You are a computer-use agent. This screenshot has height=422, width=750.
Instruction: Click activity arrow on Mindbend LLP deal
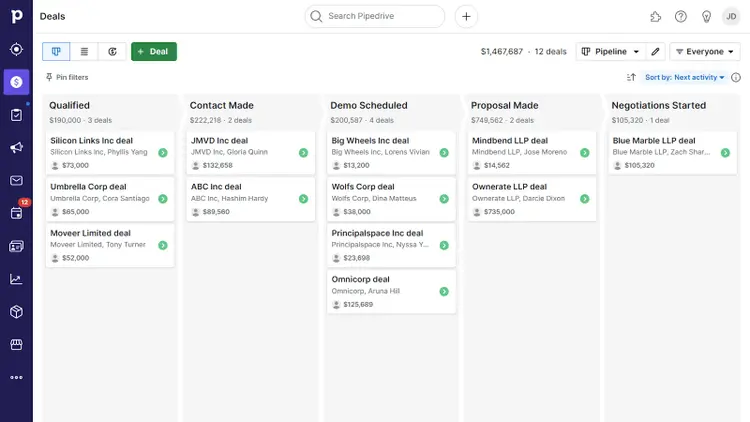[585, 153]
